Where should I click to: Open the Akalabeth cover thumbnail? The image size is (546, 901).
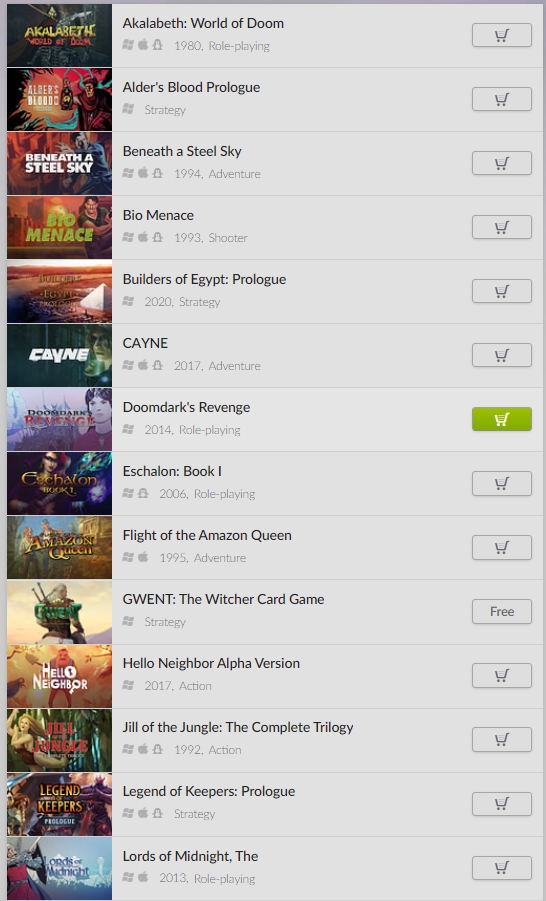click(x=60, y=35)
